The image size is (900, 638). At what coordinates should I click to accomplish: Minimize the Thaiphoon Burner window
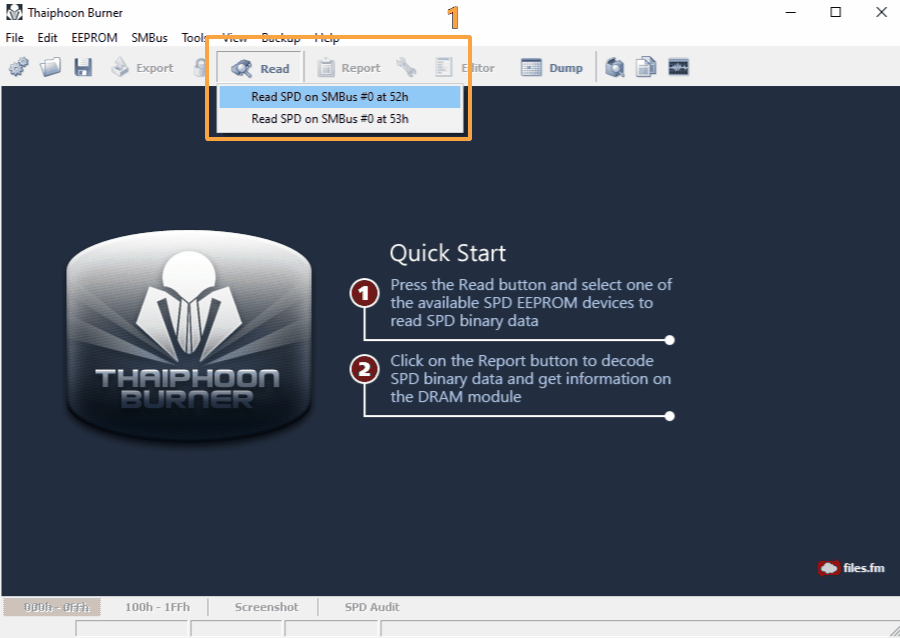coord(790,12)
